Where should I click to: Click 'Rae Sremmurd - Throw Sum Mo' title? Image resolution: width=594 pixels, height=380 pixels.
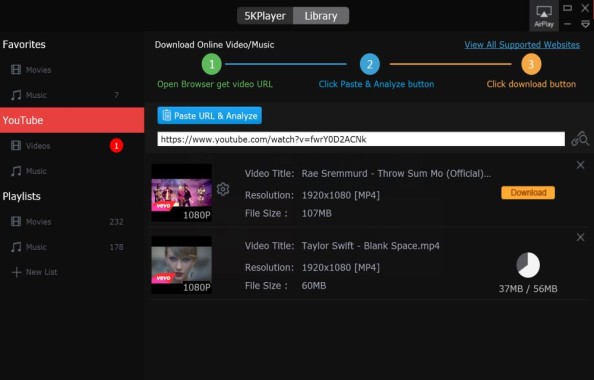click(396, 174)
